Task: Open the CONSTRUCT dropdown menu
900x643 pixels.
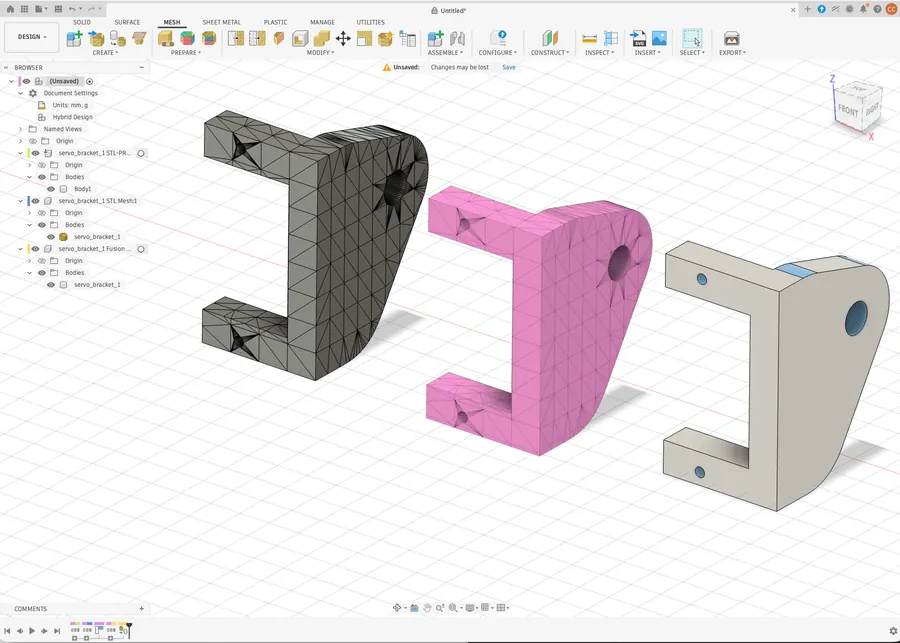Action: coord(549,52)
